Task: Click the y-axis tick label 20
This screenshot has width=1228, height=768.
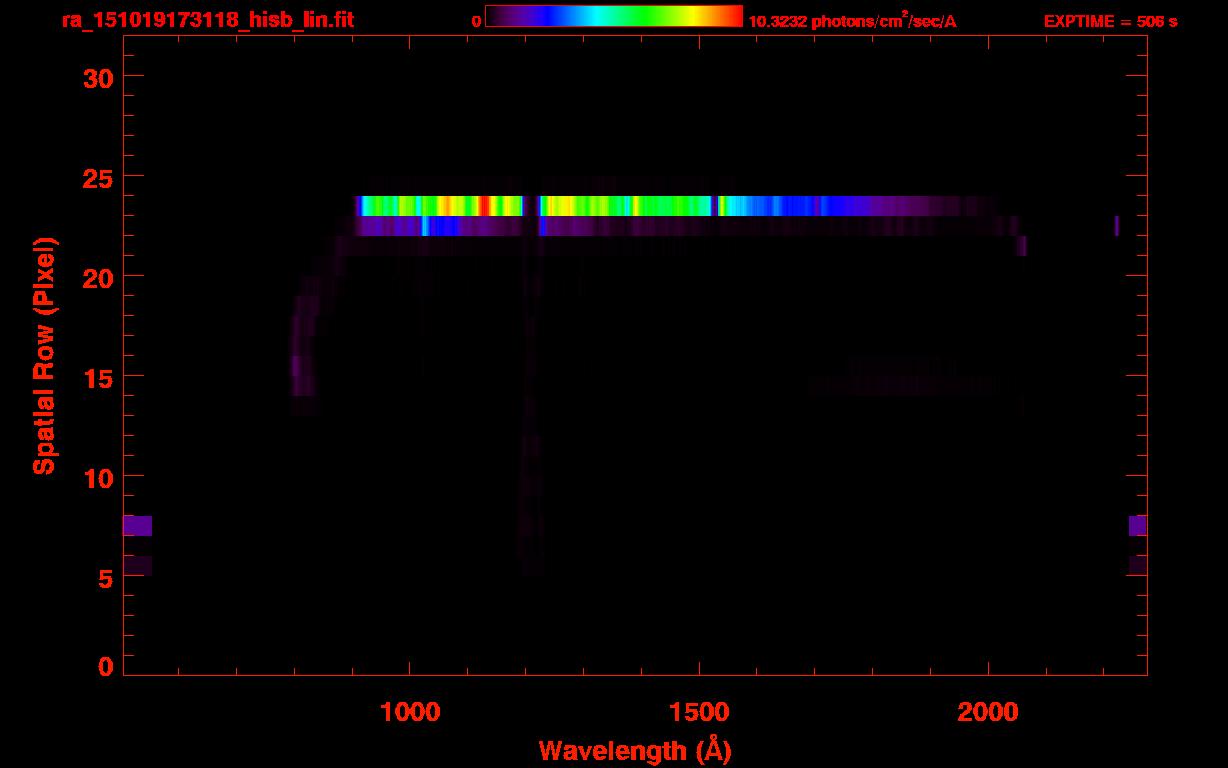Action: coord(97,277)
